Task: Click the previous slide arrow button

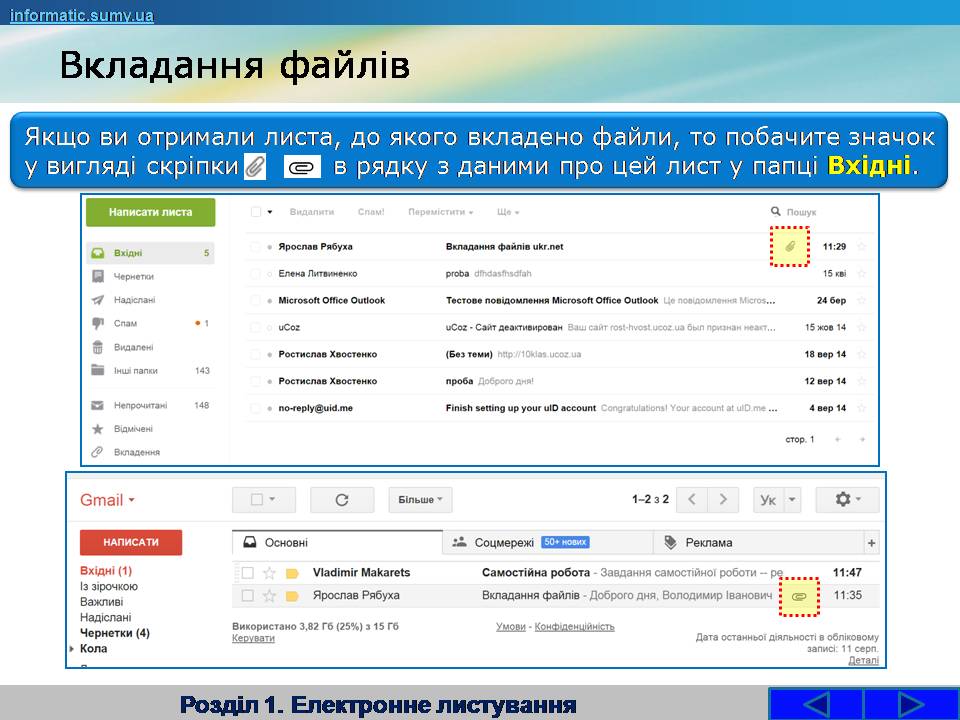Action: point(815,704)
